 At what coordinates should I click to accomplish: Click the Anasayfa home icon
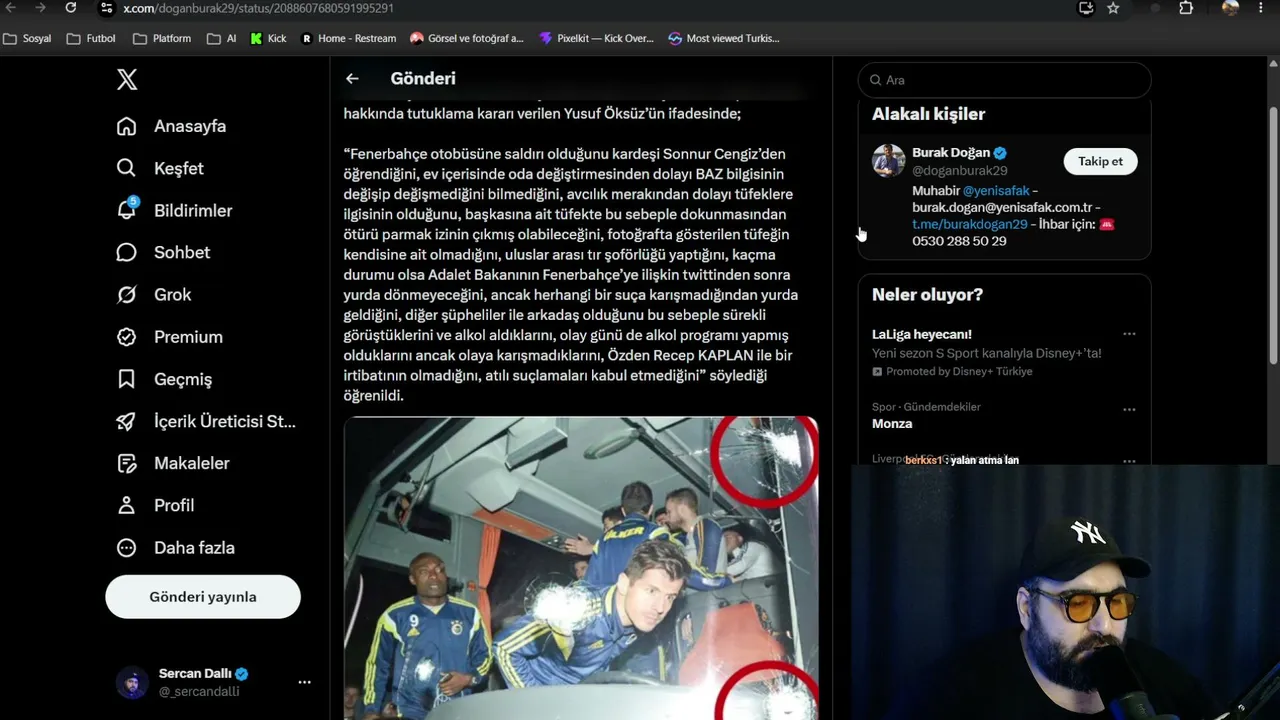126,126
